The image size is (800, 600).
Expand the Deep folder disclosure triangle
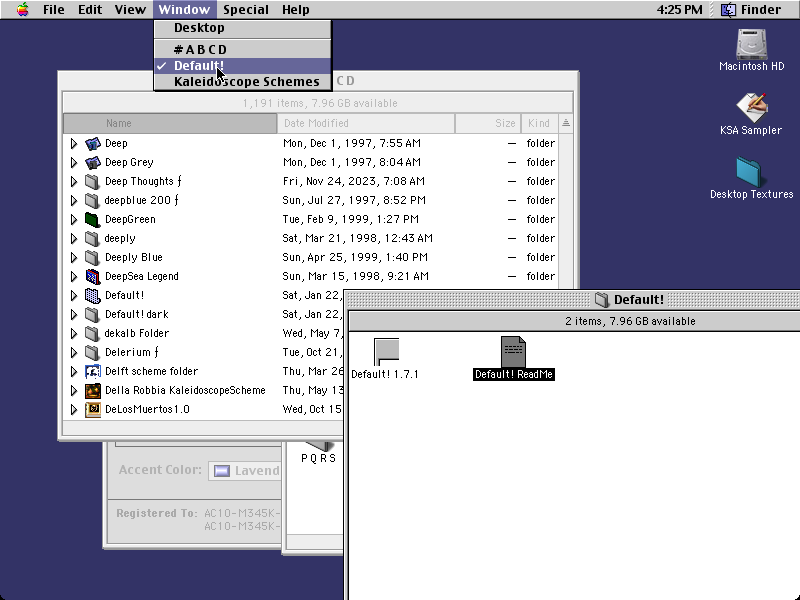point(74,143)
